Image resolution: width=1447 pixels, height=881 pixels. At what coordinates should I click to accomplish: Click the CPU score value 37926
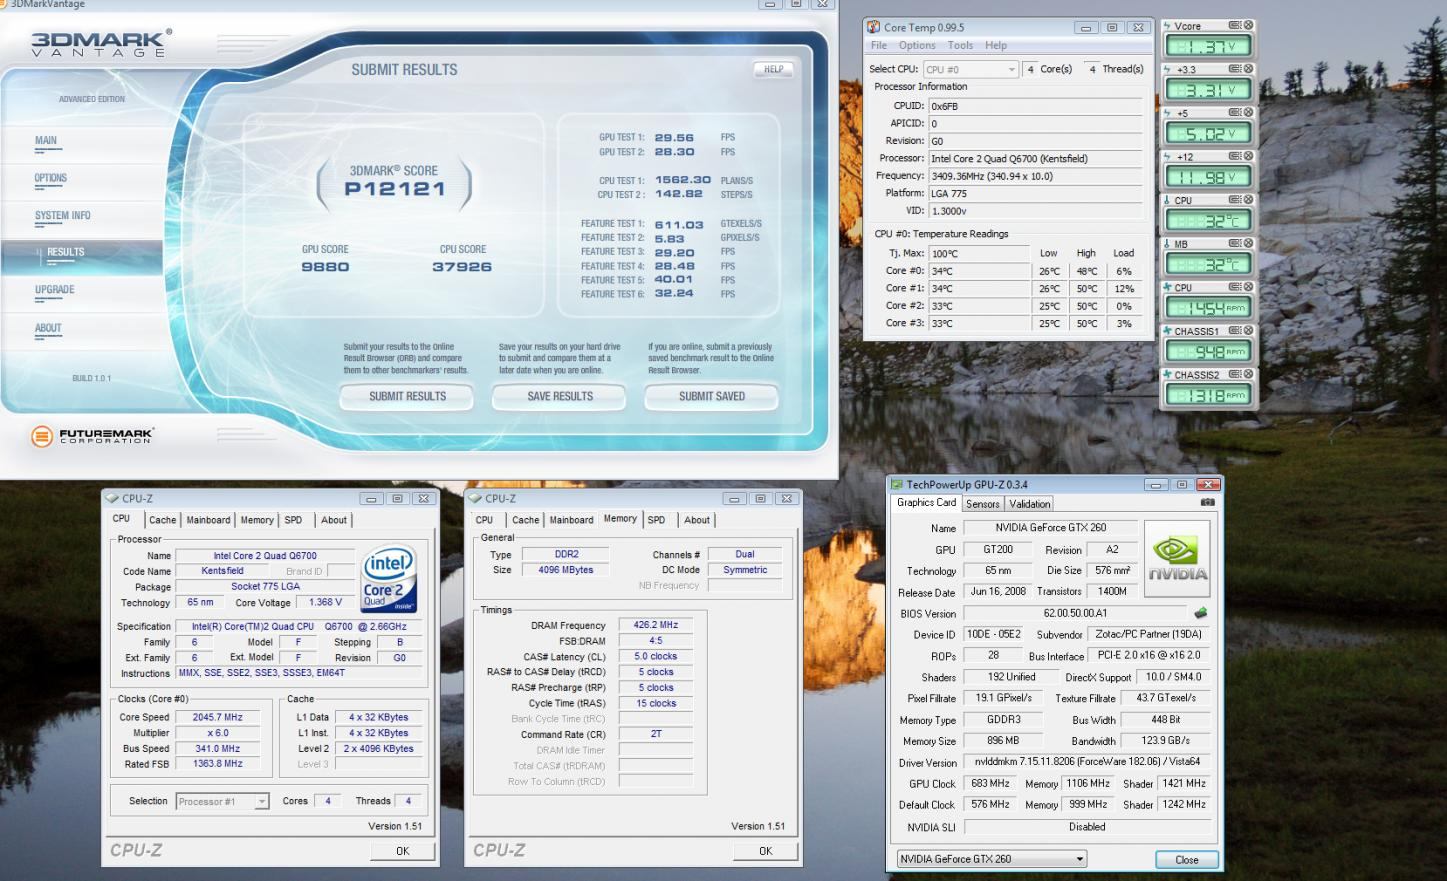pyautogui.click(x=462, y=267)
